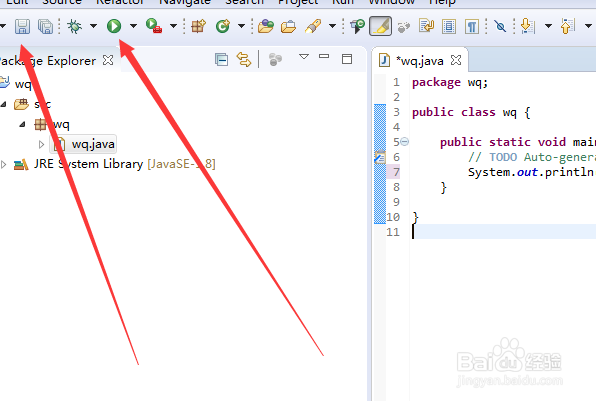Viewport: 596px width, 401px height.
Task: Toggle Link with Editor in Package Explorer
Action: 244,60
